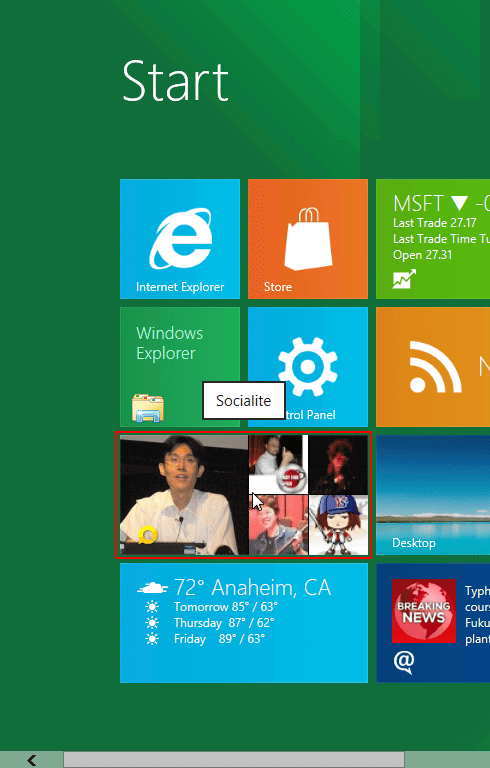Click the scroll-left arrow on scrollbar
This screenshot has width=490, height=768.
point(31,760)
